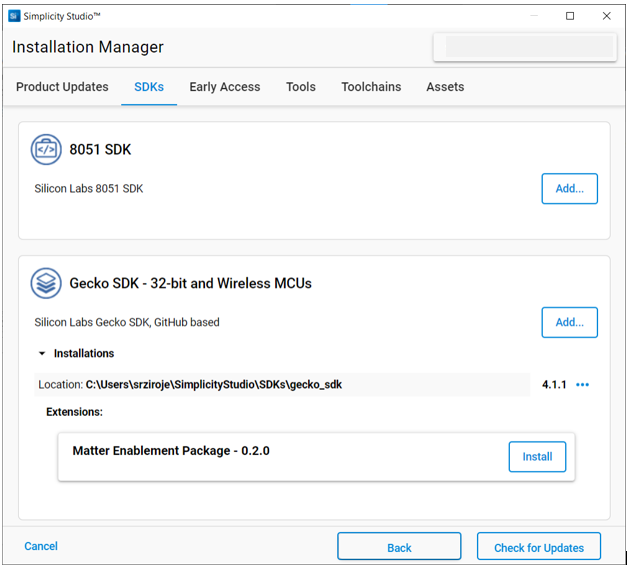Image resolution: width=630 pixels, height=569 pixels.
Task: Click the Gecko SDK stacked layers icon
Action: 46,283
